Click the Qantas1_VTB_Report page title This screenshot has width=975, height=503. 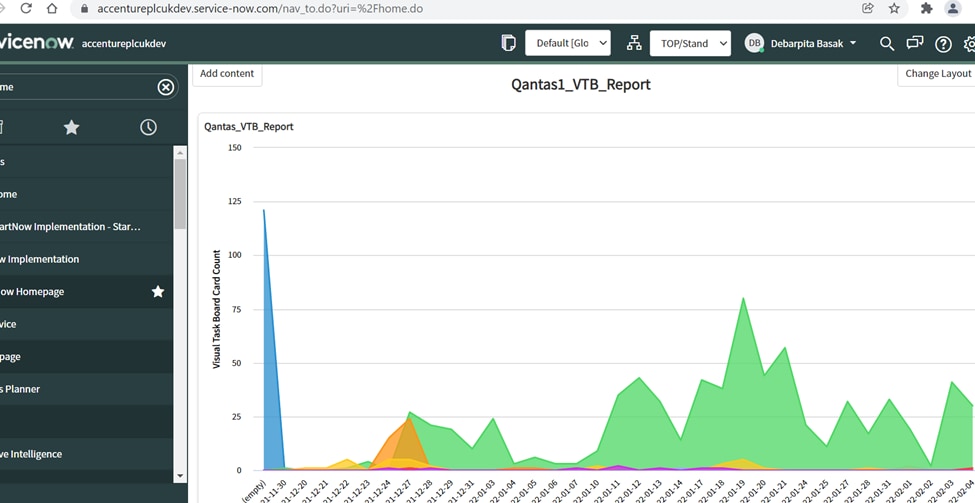point(581,85)
